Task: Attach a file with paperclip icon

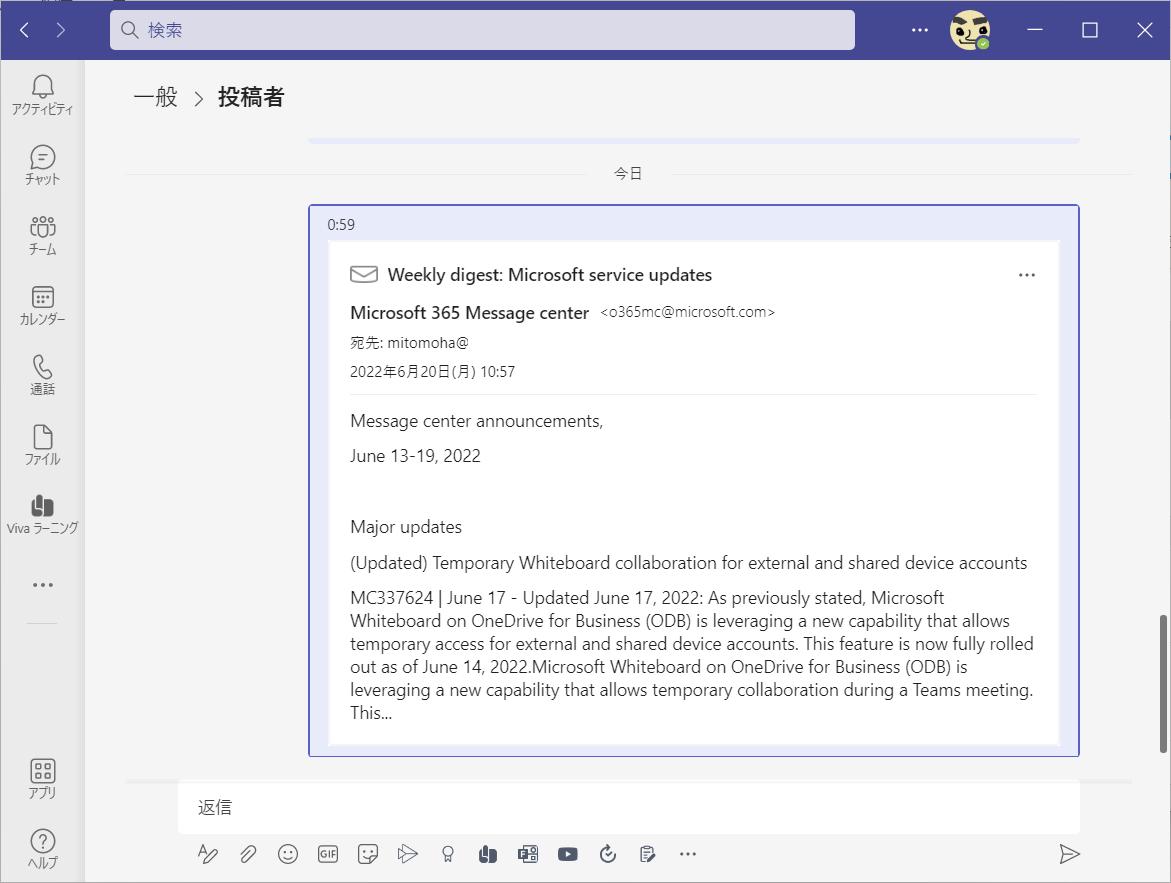Action: point(248,854)
